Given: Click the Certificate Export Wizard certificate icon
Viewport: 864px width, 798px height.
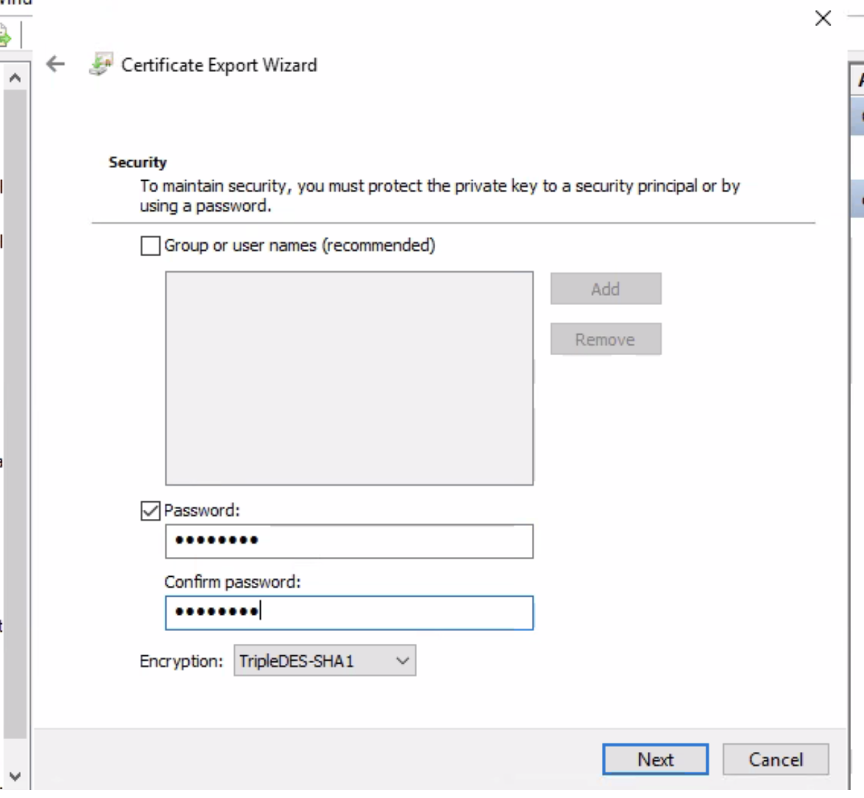Looking at the screenshot, I should tap(100, 65).
